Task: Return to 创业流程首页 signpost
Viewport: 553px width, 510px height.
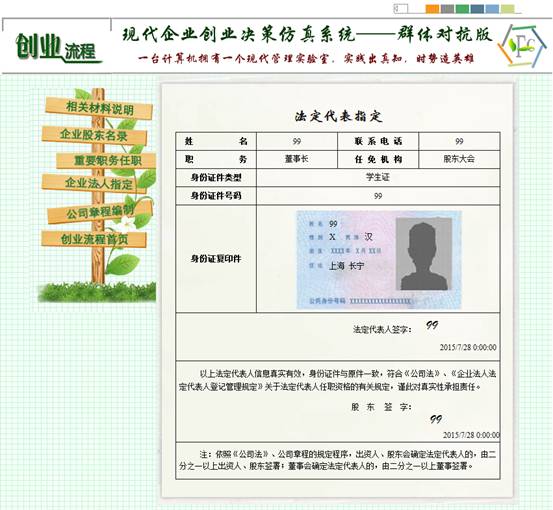Action: 94,239
